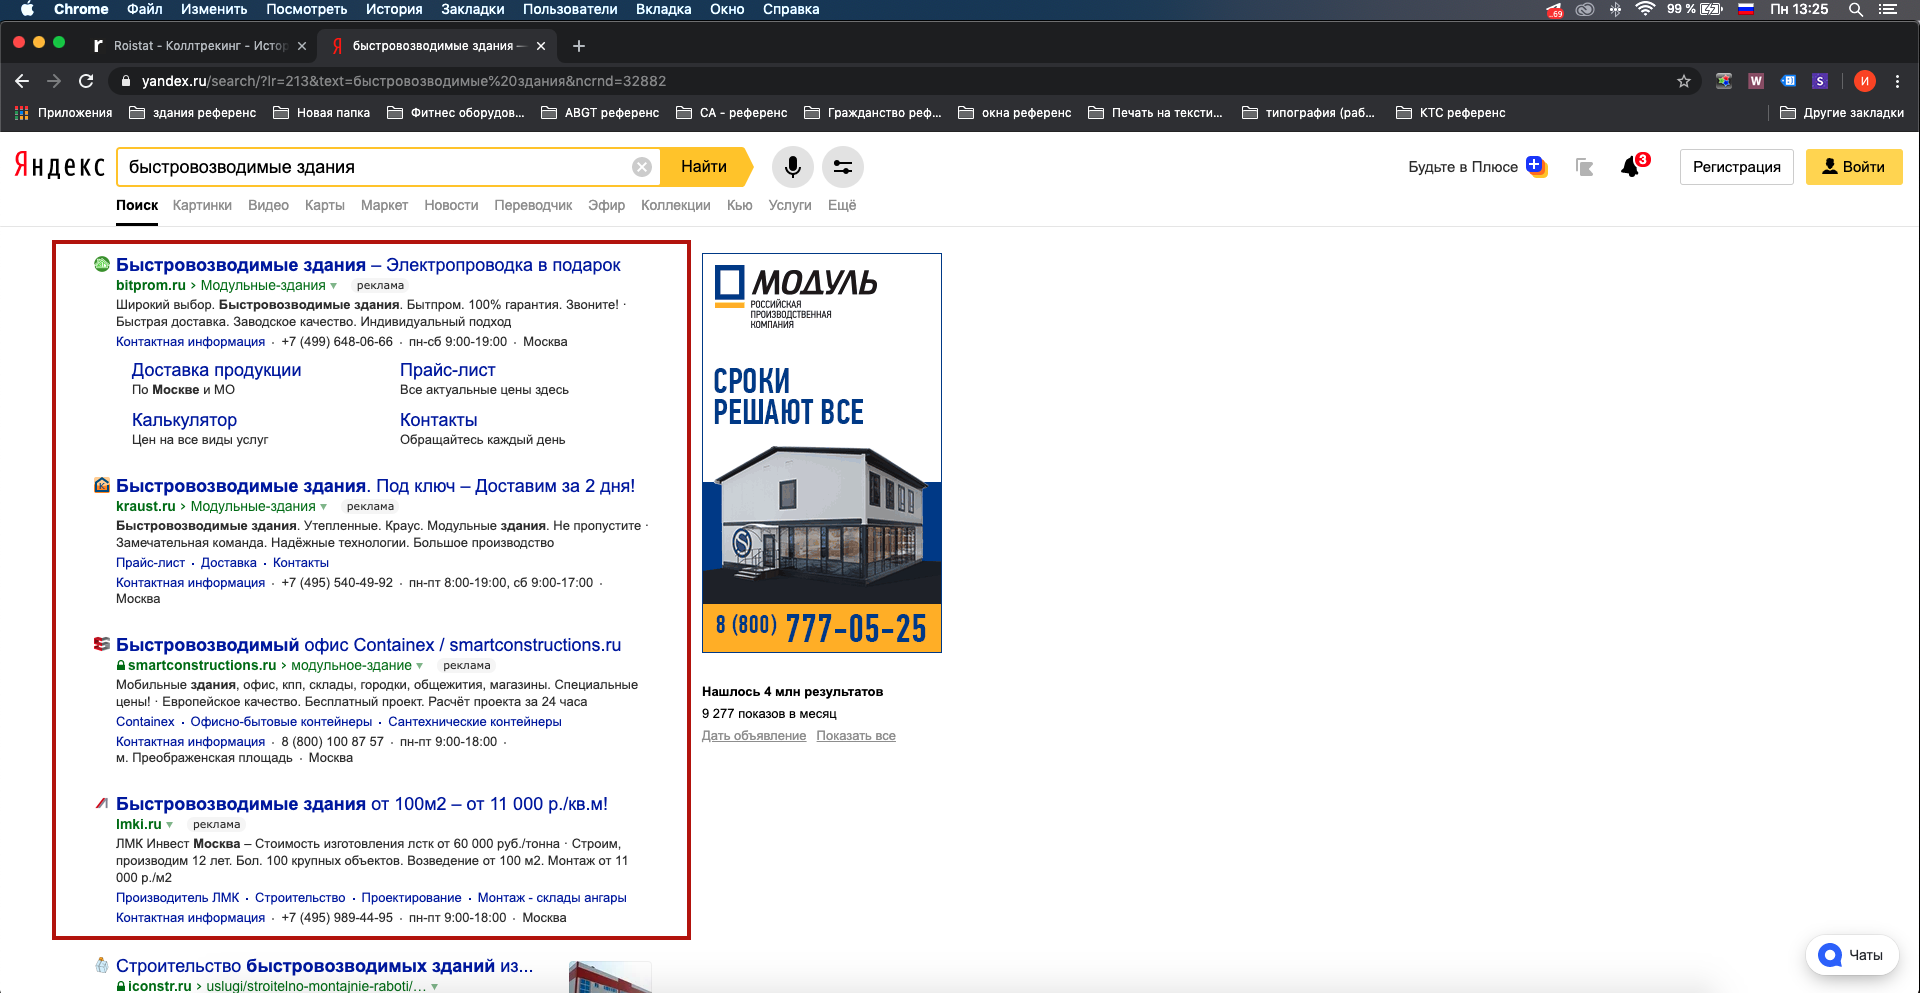
Task: Expand iconstr.ru result dropdown arrow
Action: 435,987
